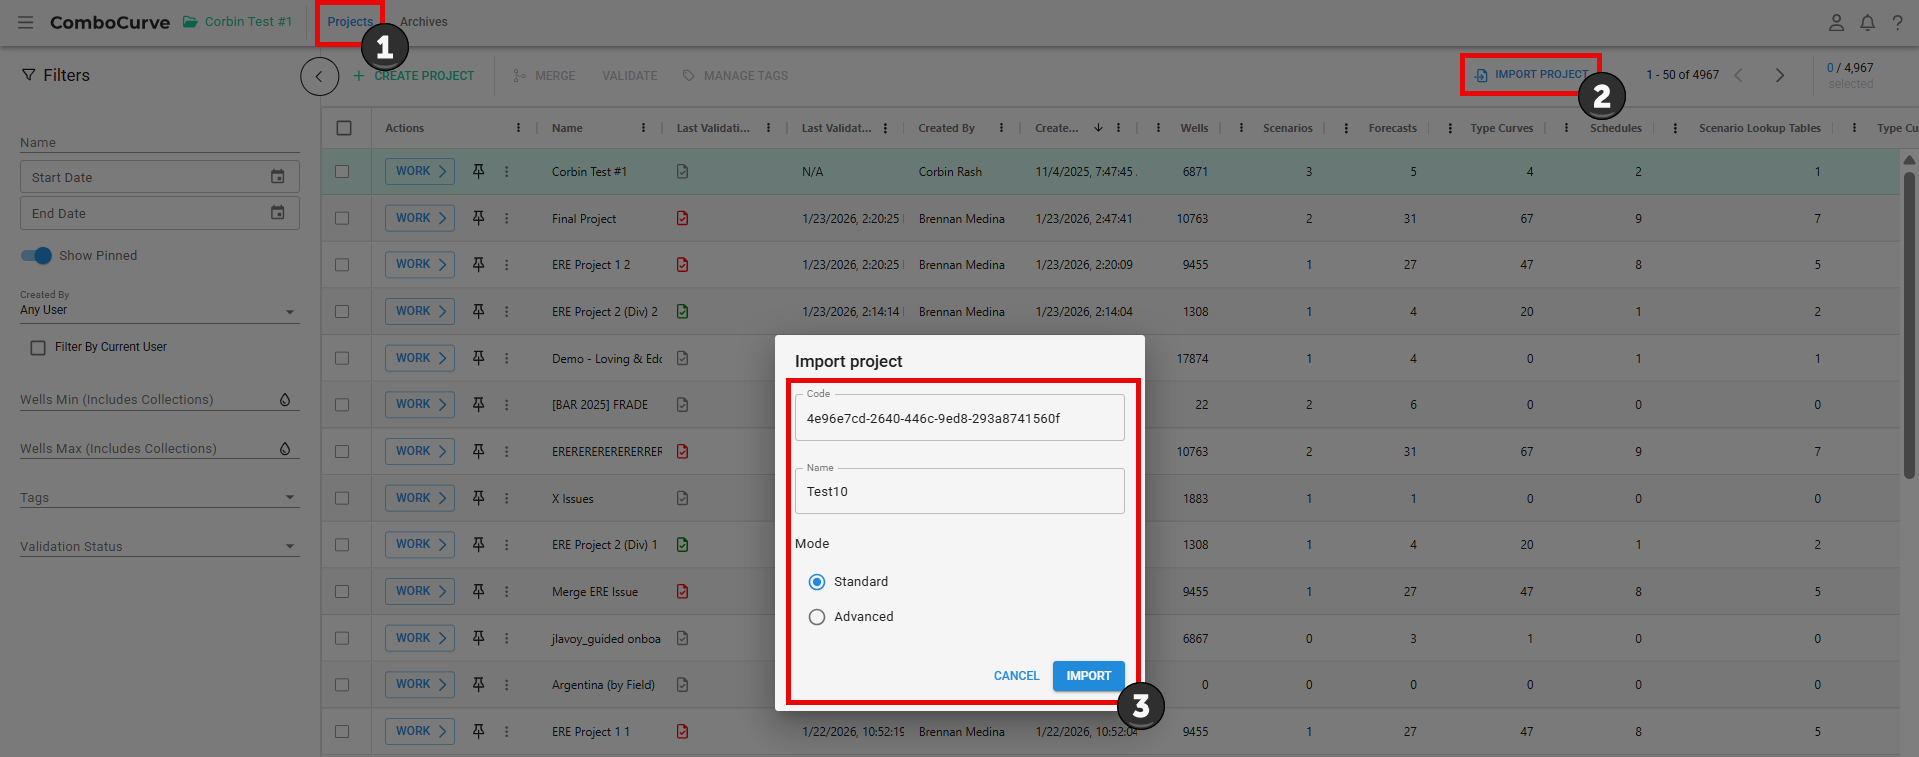Viewport: 1919px width, 757px height.
Task: Click the notifications bell icon
Action: click(x=1867, y=22)
